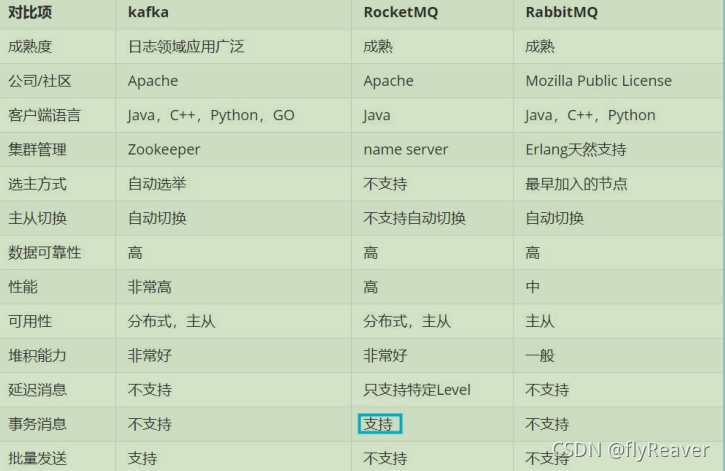Click "不支持" in RocketMQ's 选主方式 row

(385, 184)
